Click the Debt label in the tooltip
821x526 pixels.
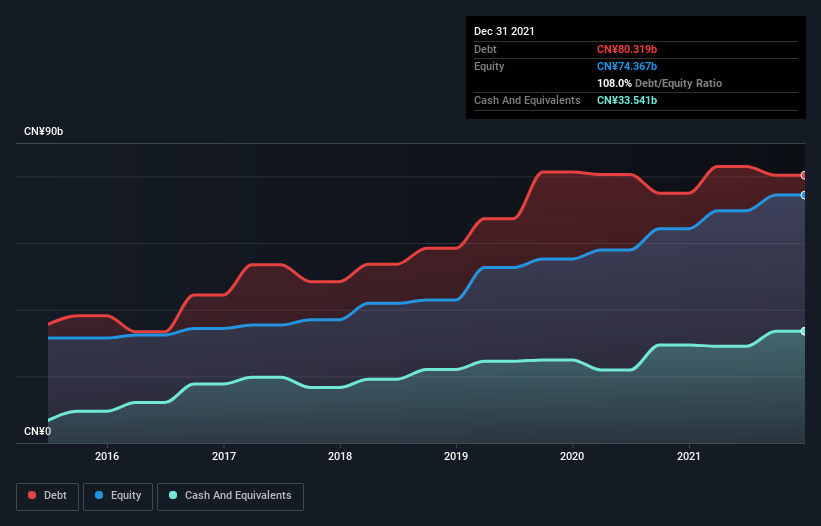coord(485,49)
